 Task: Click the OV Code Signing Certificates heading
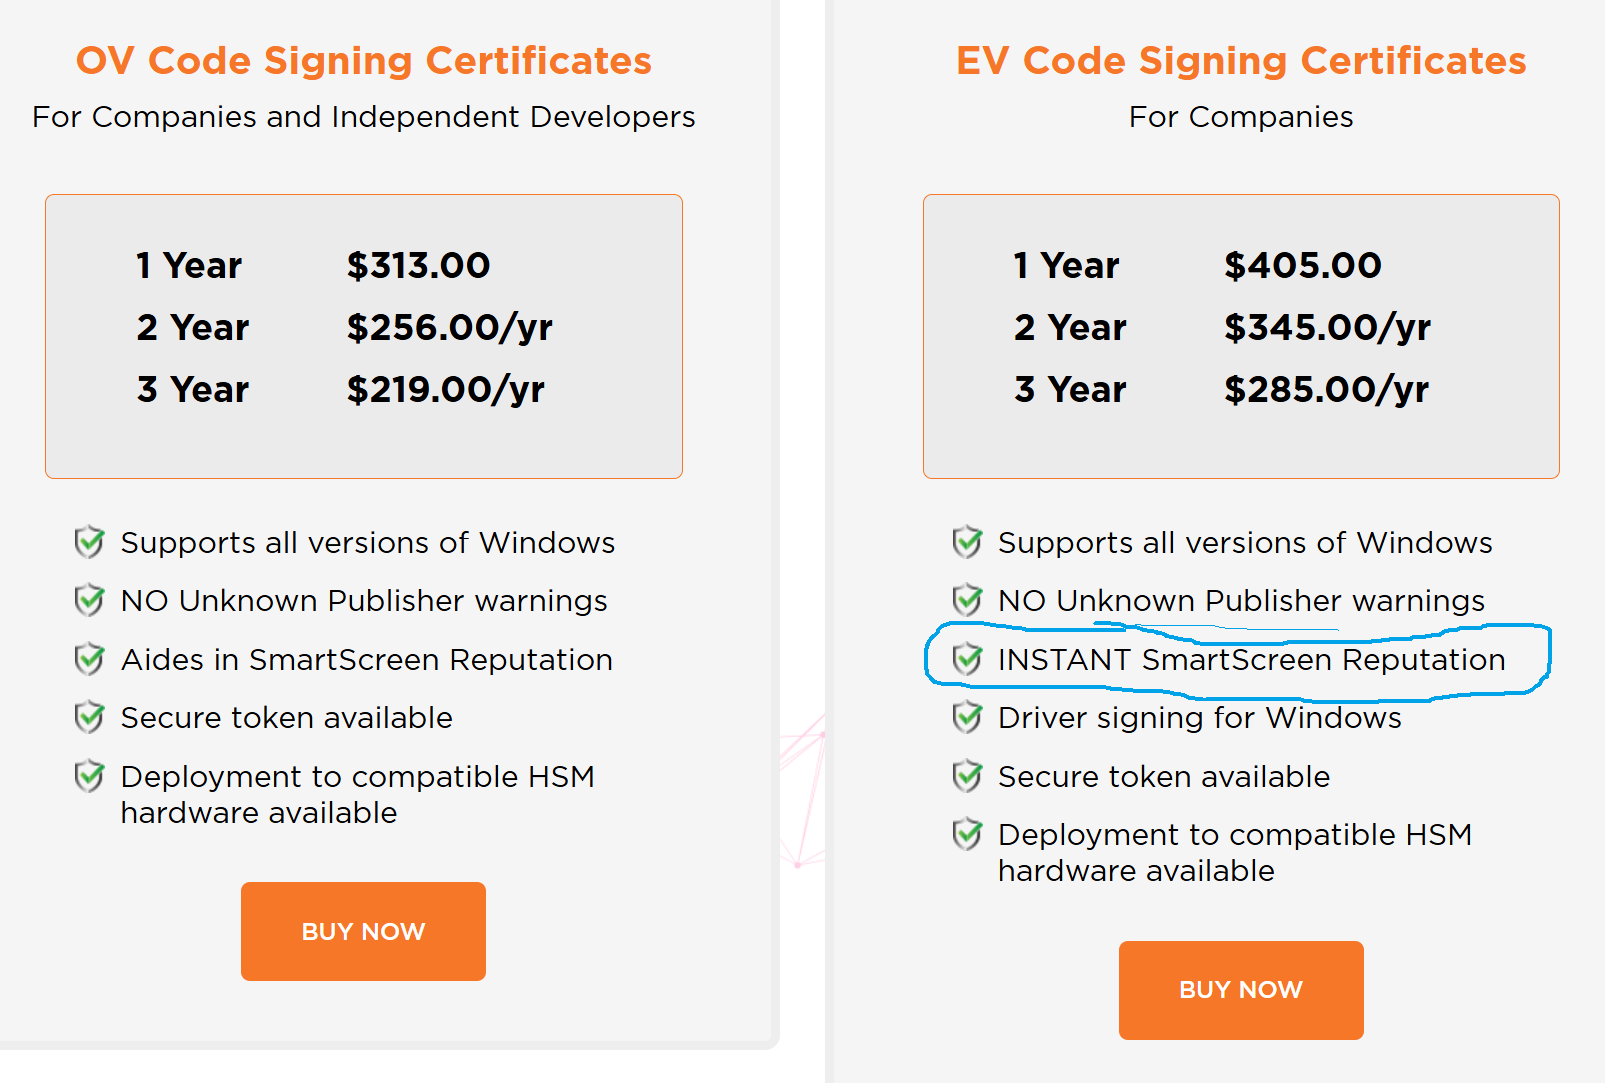363,61
